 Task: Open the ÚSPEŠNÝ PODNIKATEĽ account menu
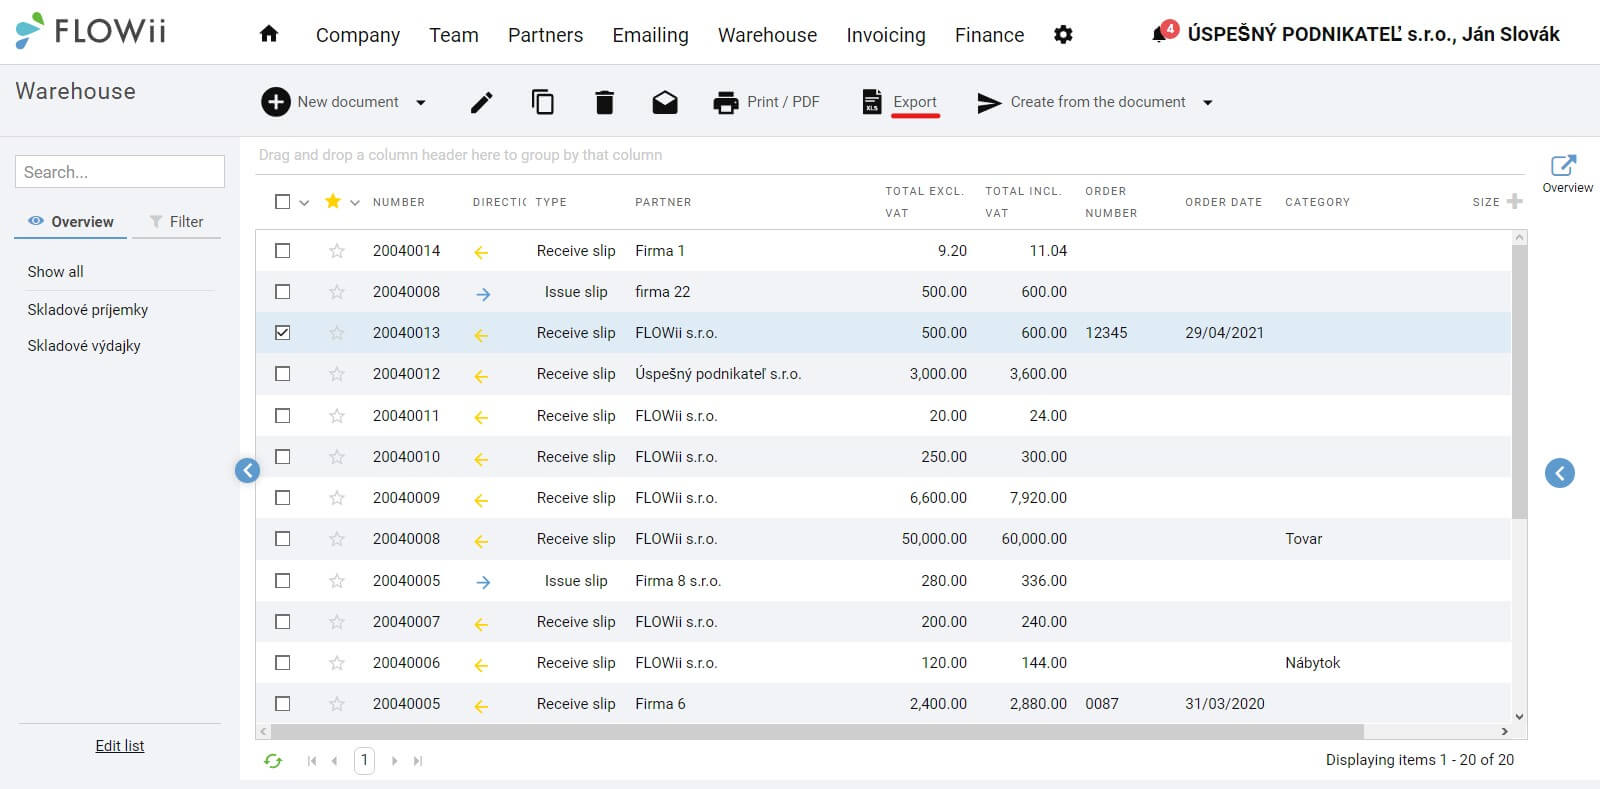tap(1373, 35)
